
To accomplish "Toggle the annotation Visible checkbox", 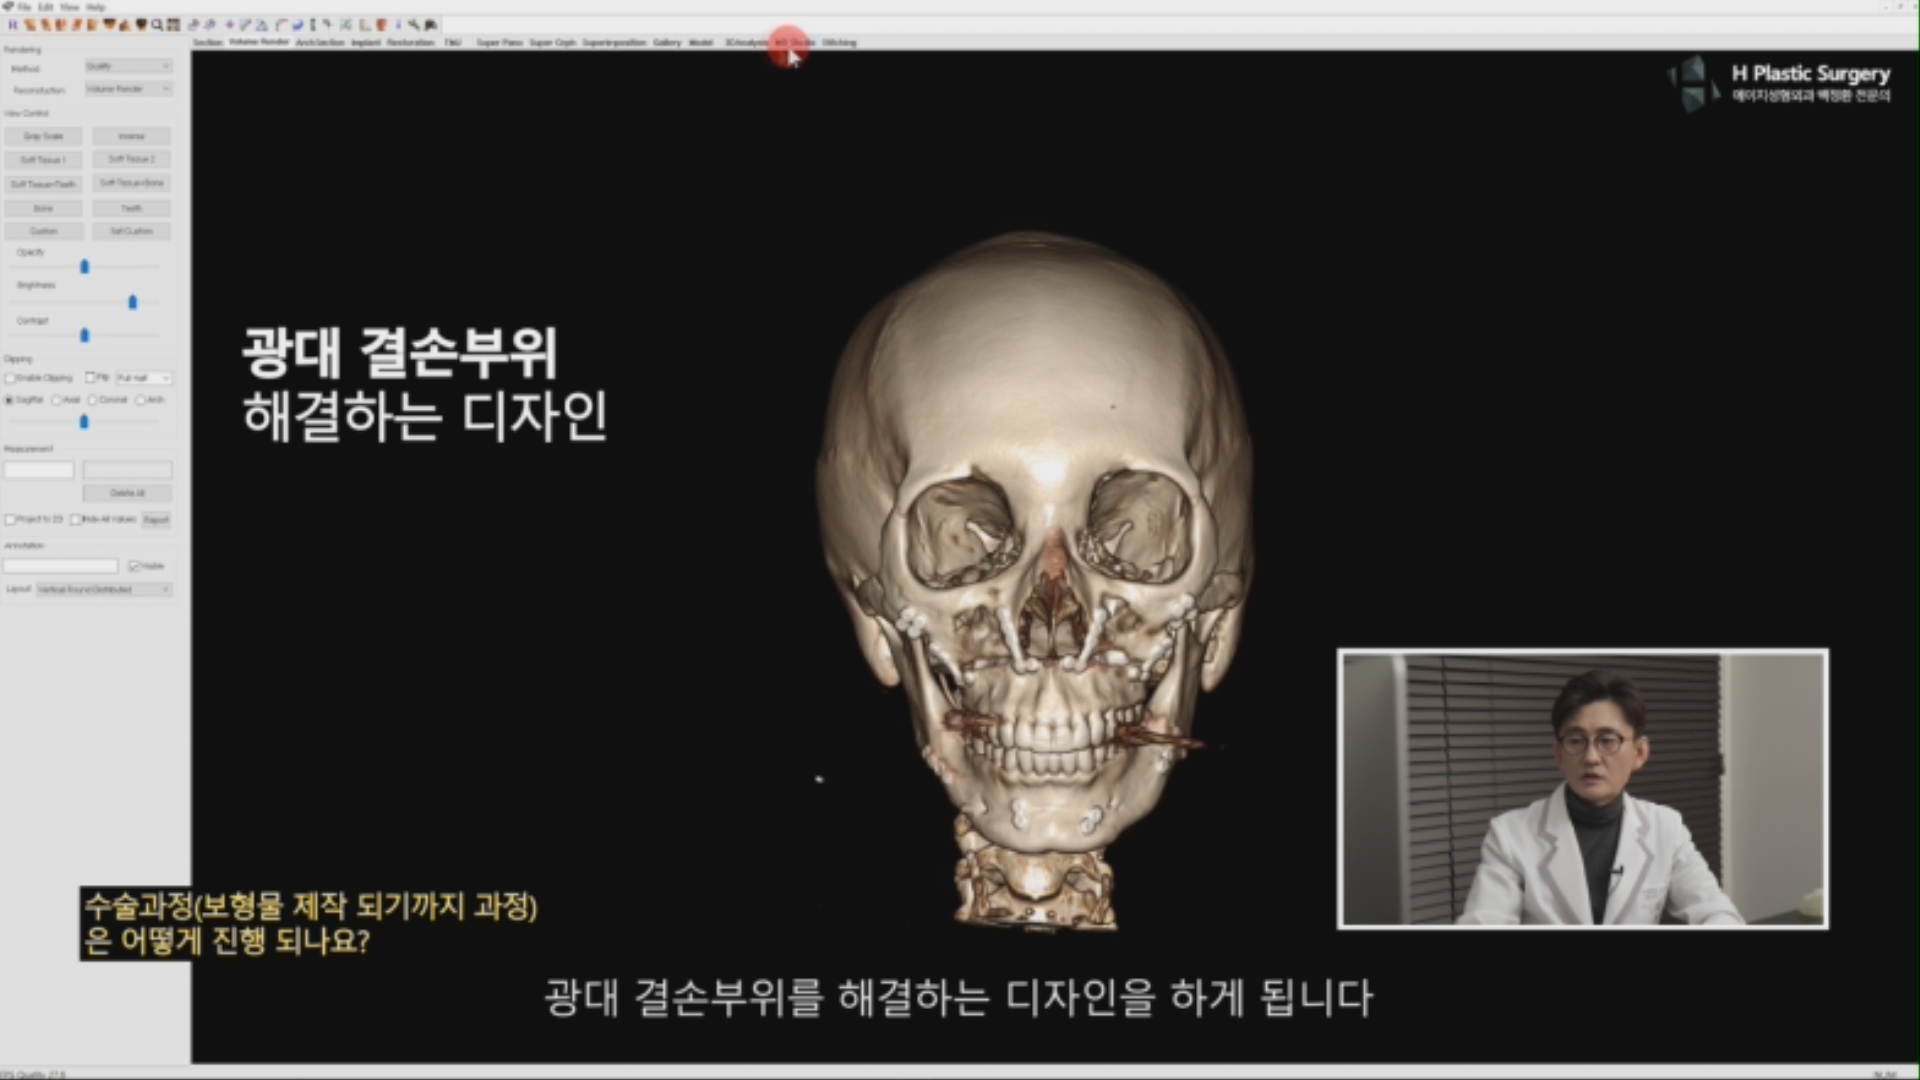I will [x=134, y=566].
